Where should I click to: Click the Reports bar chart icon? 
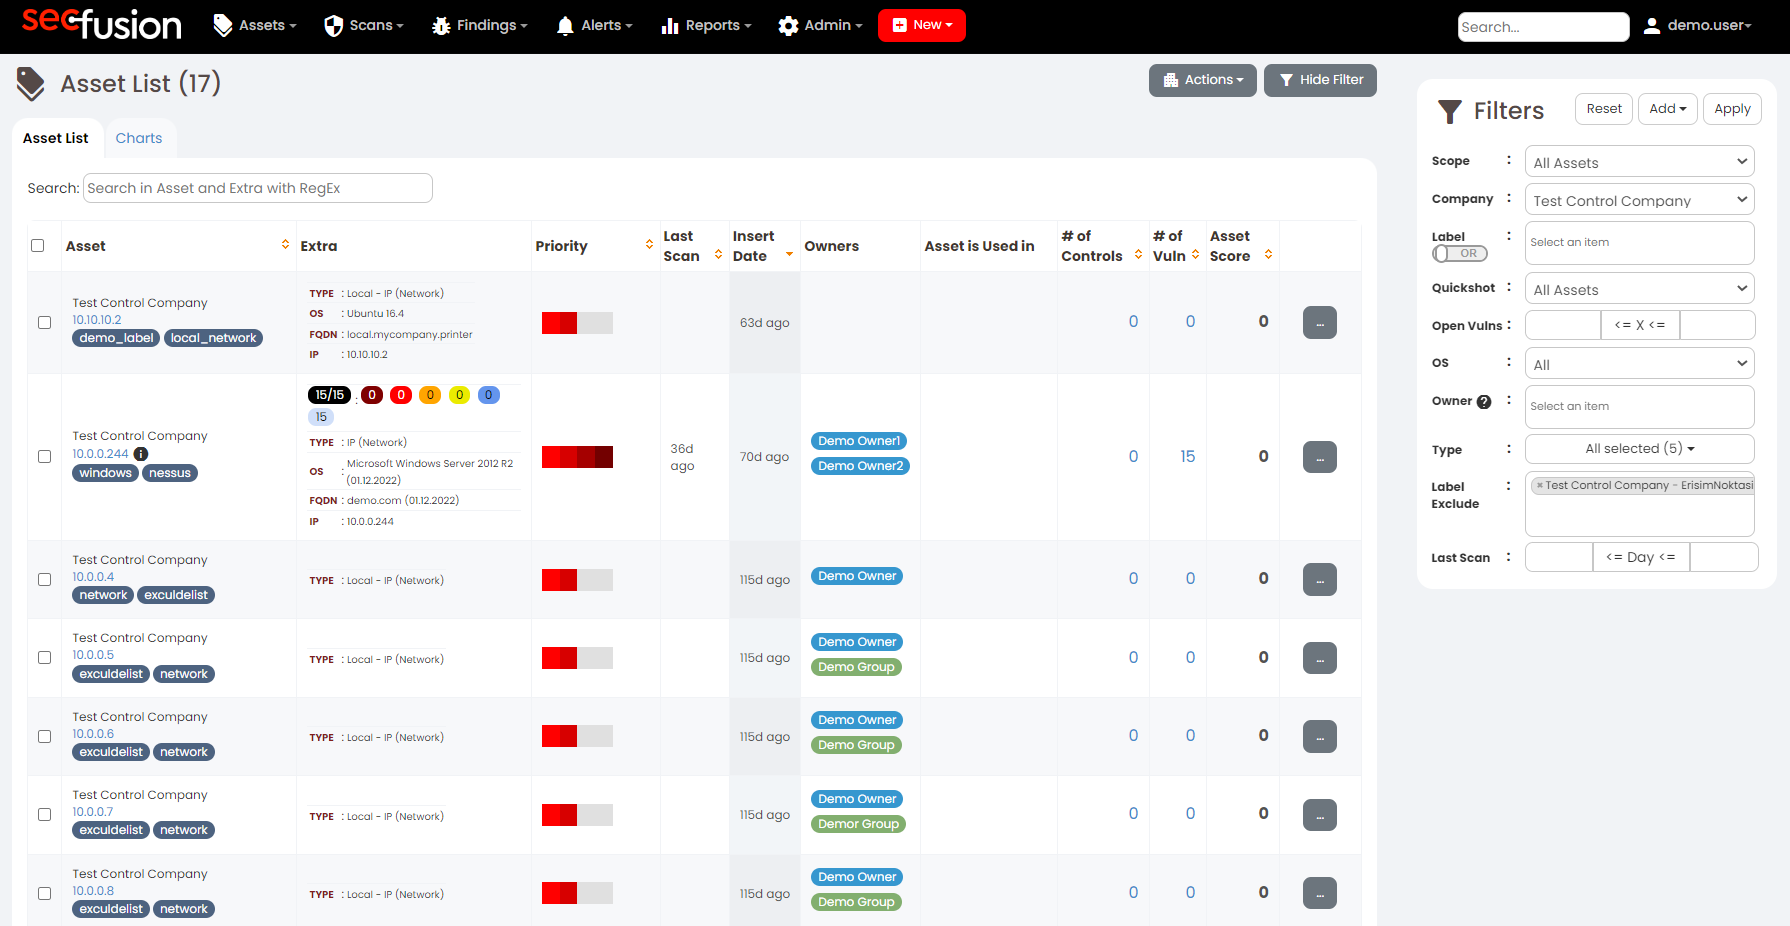pos(670,26)
